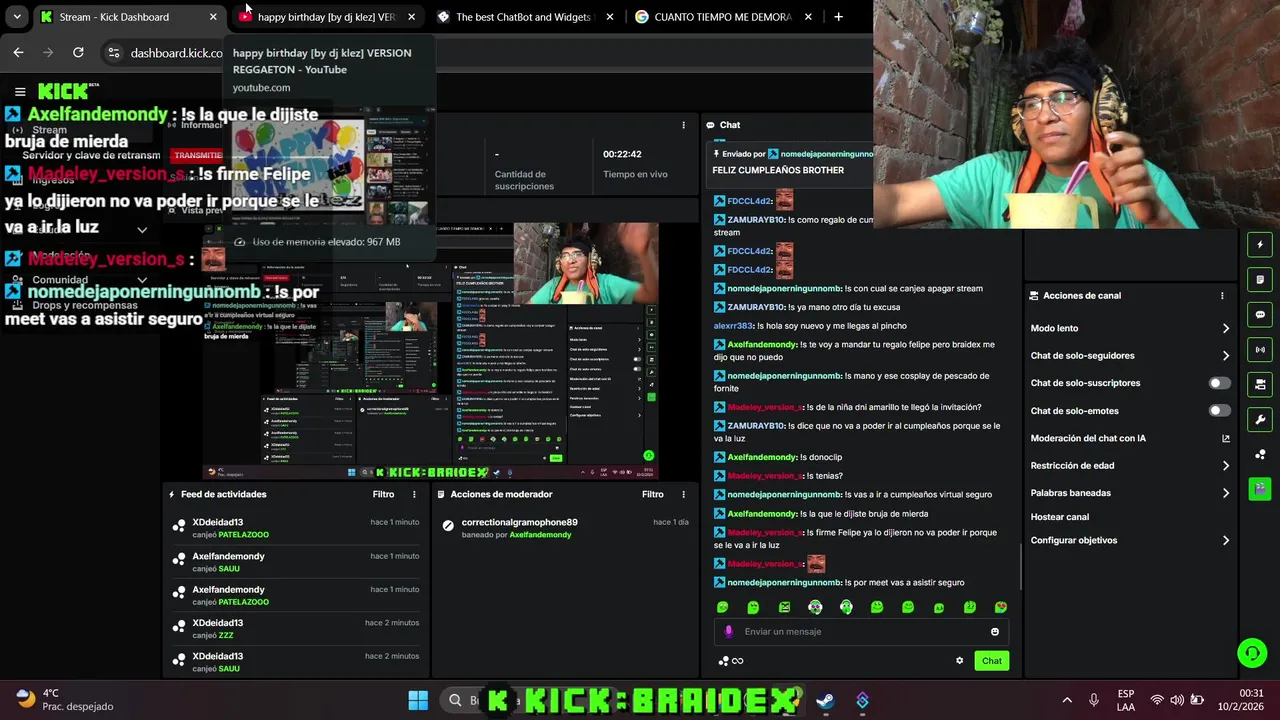The image size is (1280, 720).
Task: Click the Tiempo en vivo 00:22:42 value
Action: [x=622, y=154]
